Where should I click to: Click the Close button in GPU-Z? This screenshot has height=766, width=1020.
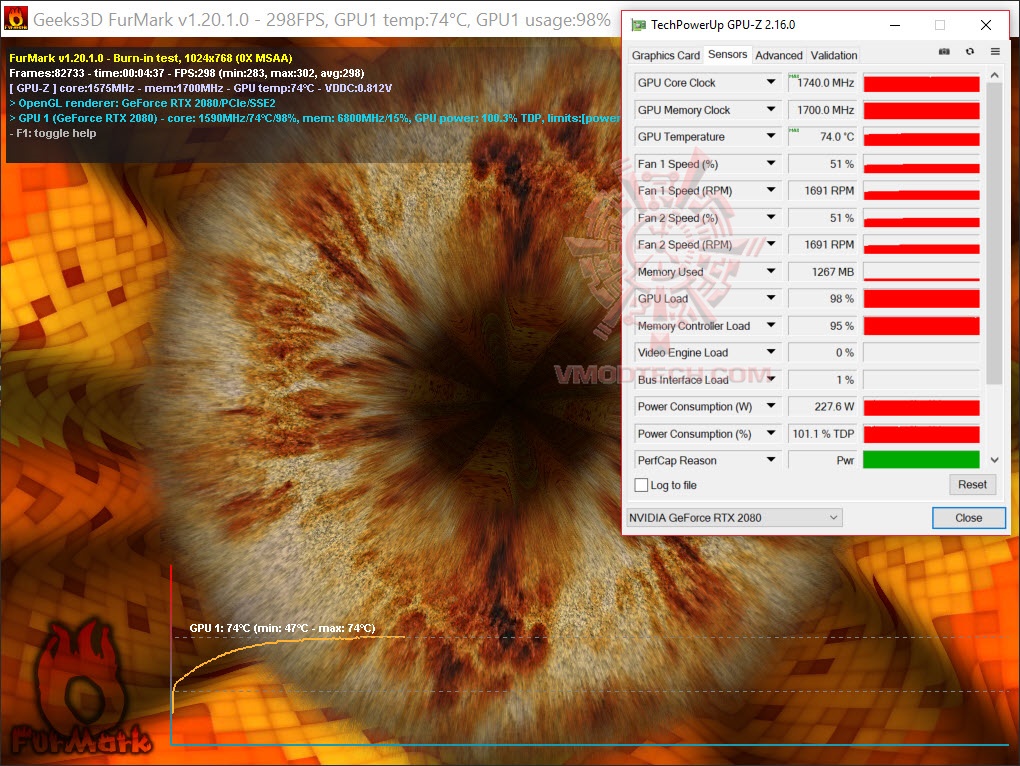coord(968,517)
